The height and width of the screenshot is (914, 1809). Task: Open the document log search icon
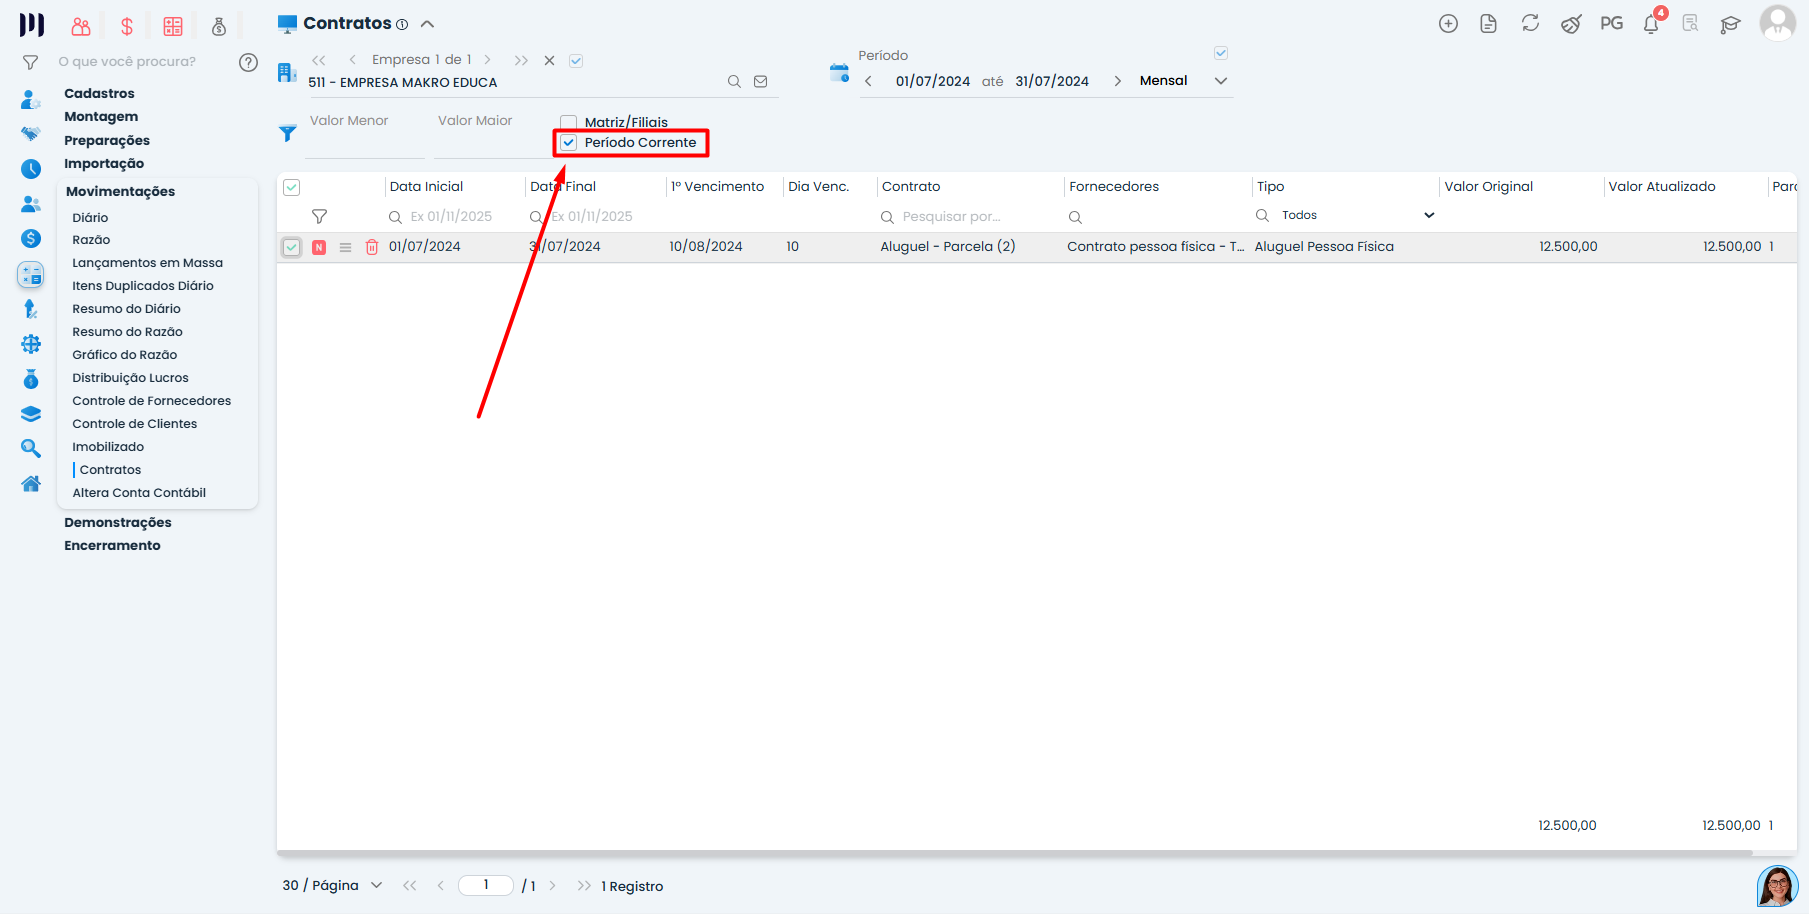[x=1690, y=22]
